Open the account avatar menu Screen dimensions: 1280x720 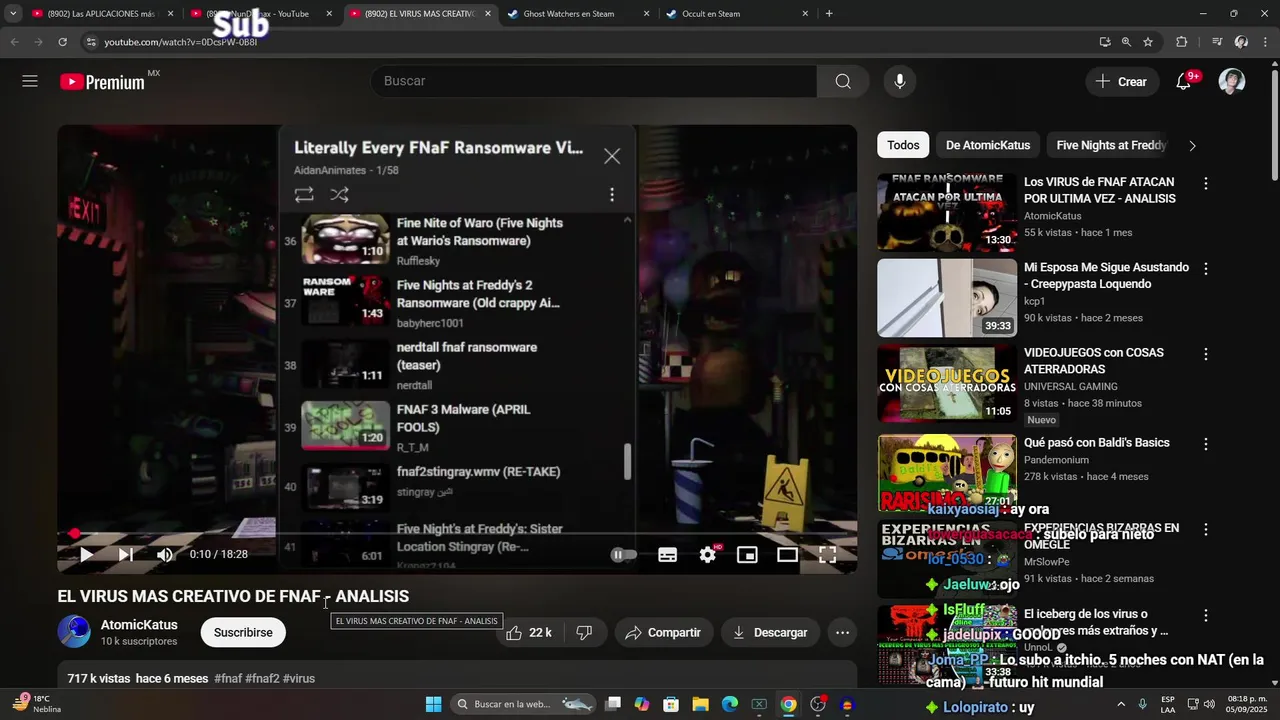click(x=1232, y=82)
